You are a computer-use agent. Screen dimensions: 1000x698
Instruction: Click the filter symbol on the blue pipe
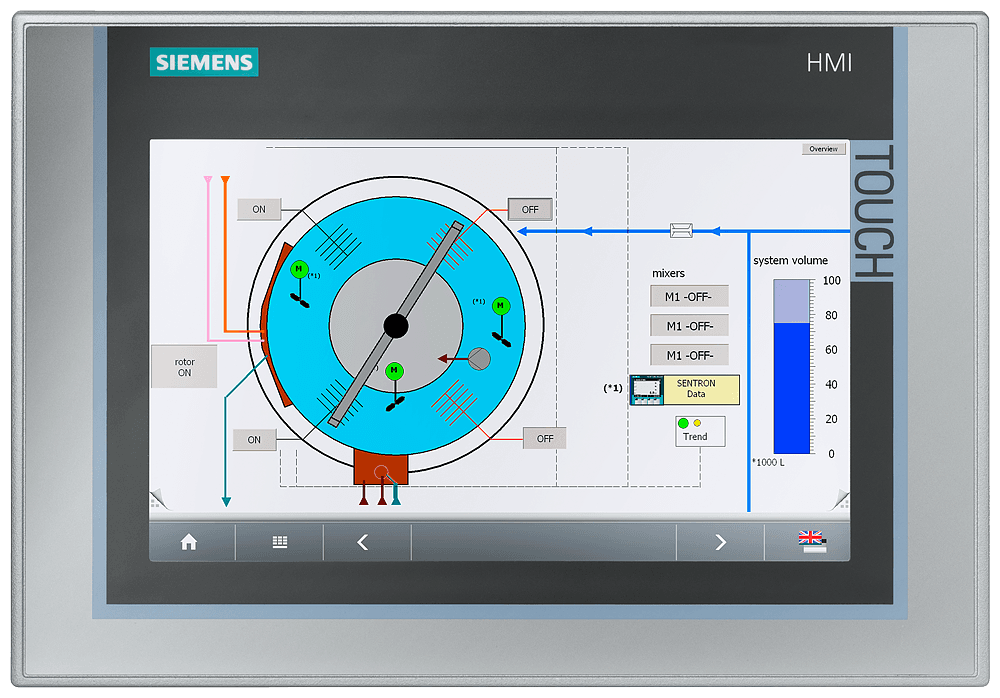(682, 230)
